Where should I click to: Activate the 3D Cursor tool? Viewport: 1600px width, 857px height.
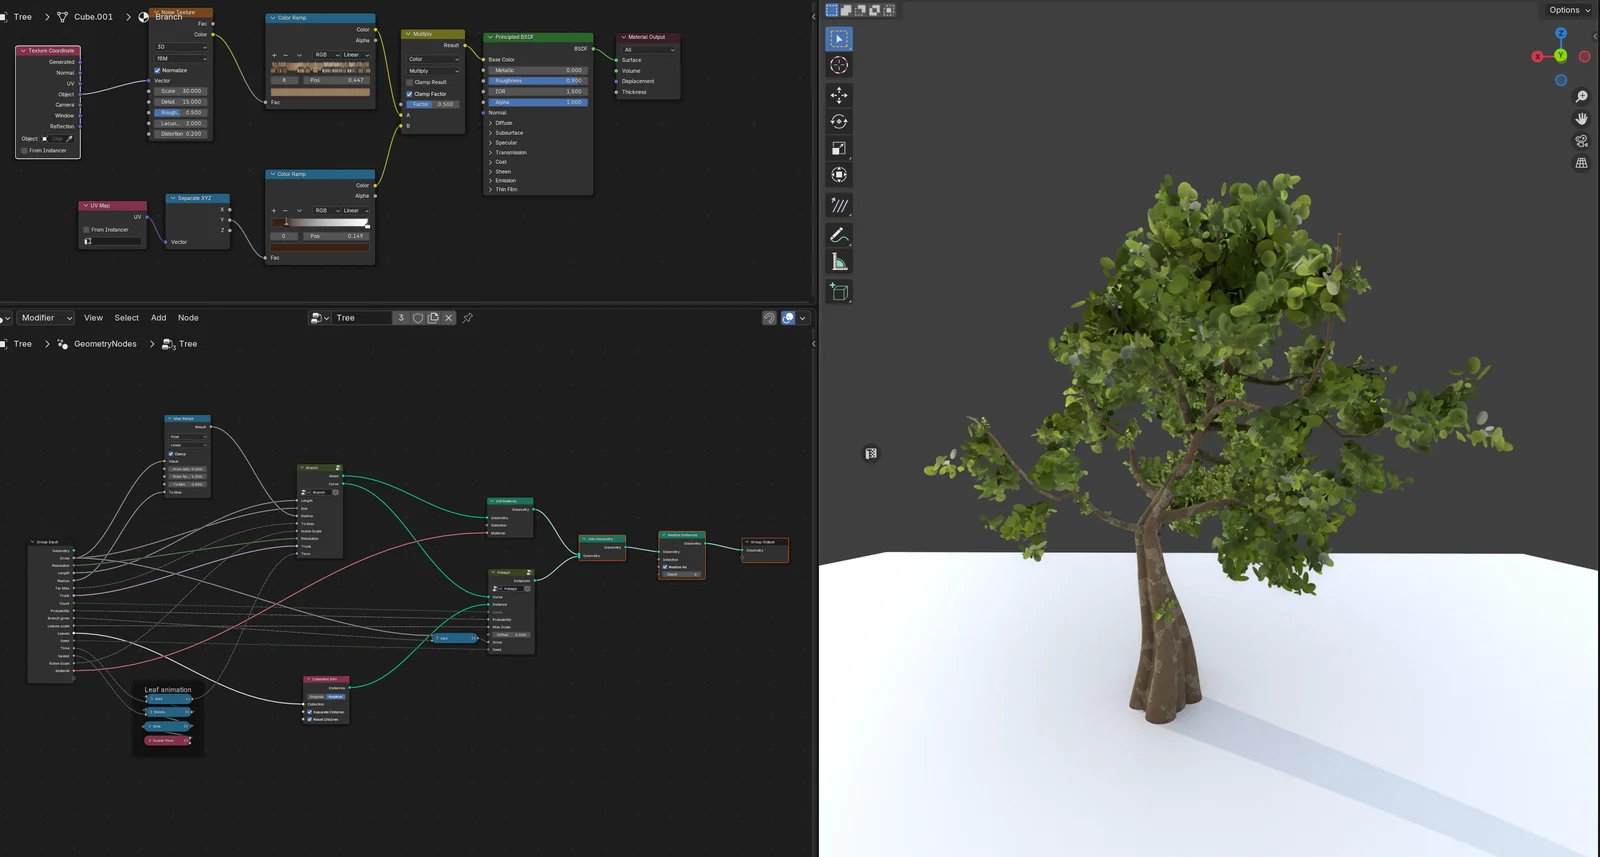839,65
